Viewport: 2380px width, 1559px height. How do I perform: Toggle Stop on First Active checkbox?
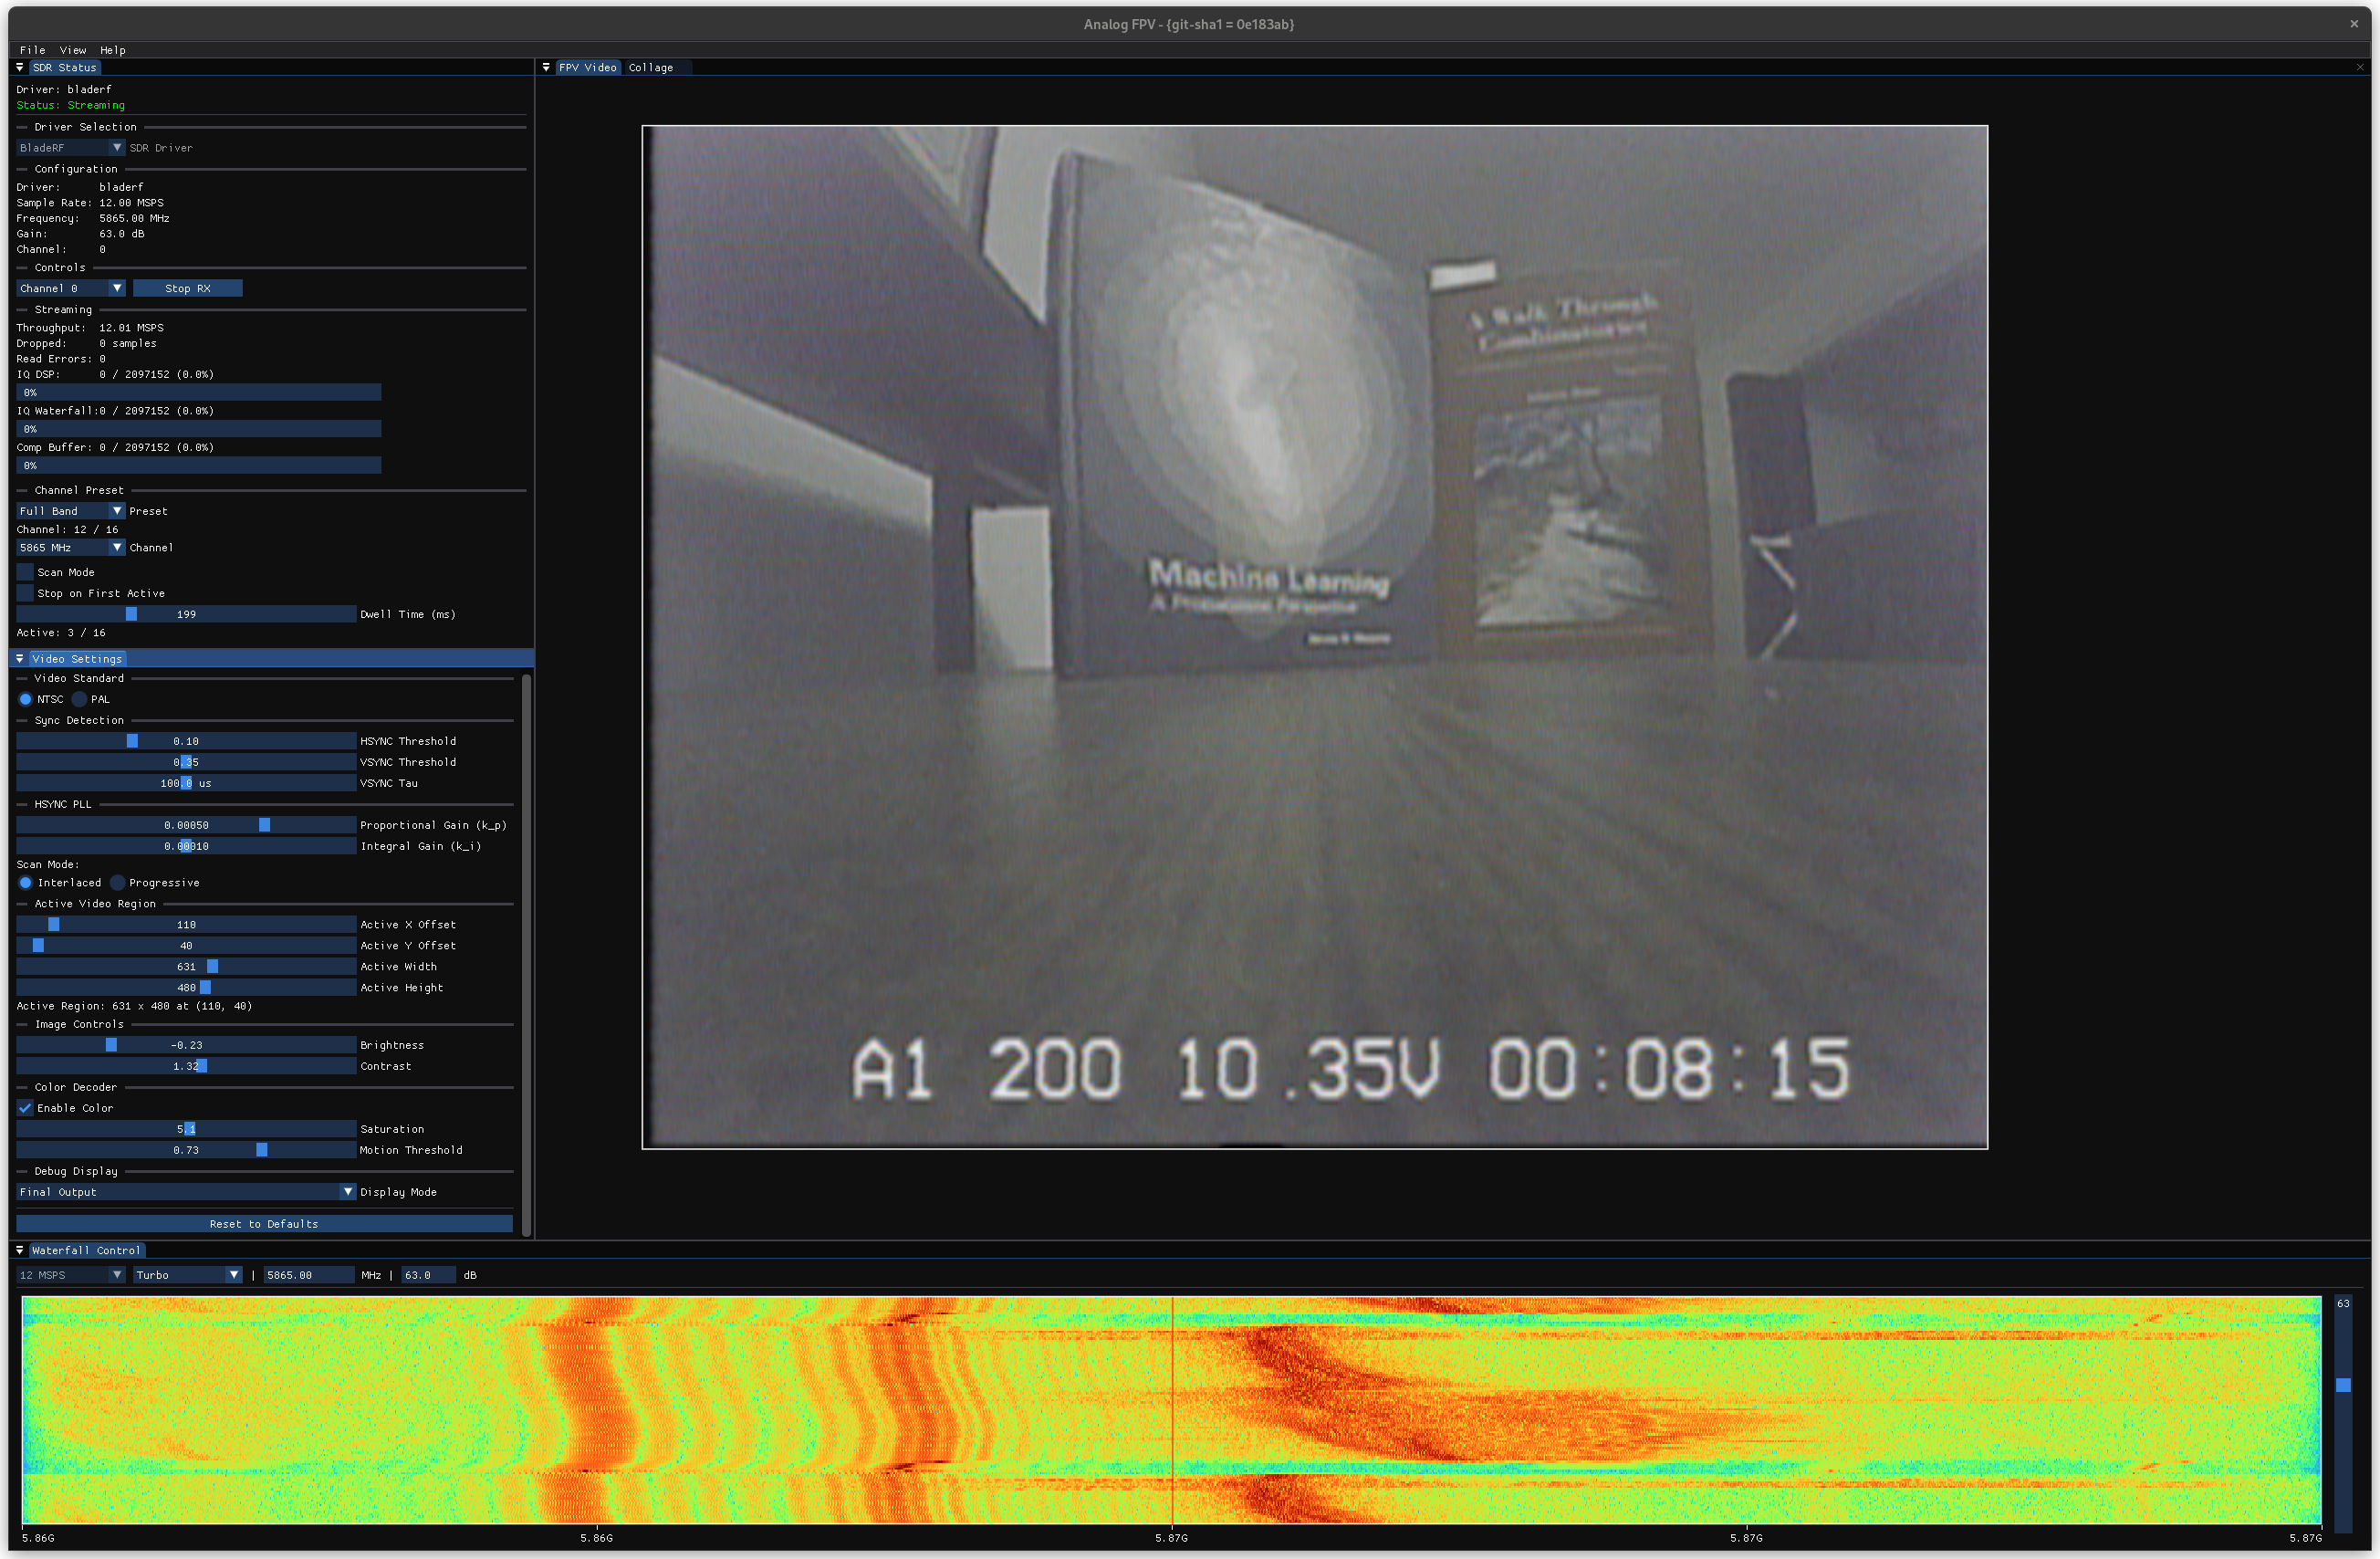[x=25, y=593]
